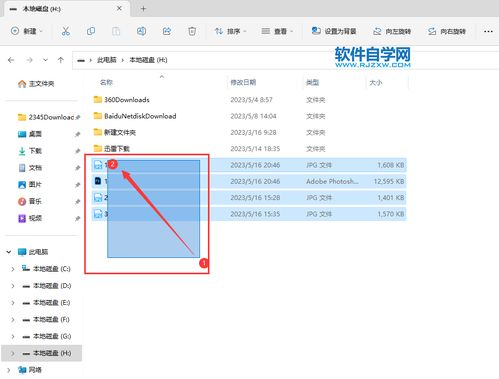Open 音乐 Music in sidebar
The width and height of the screenshot is (499, 379).
[30, 201]
